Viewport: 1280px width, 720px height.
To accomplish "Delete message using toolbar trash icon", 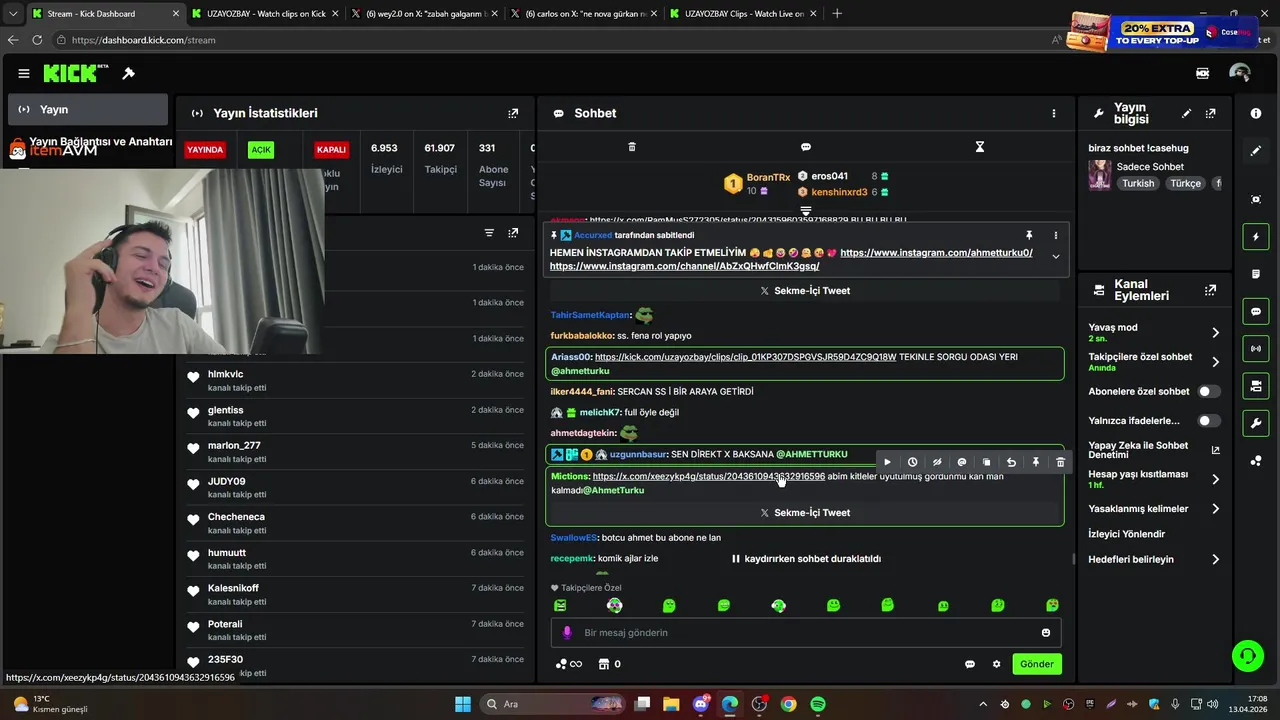I will tap(1060, 462).
